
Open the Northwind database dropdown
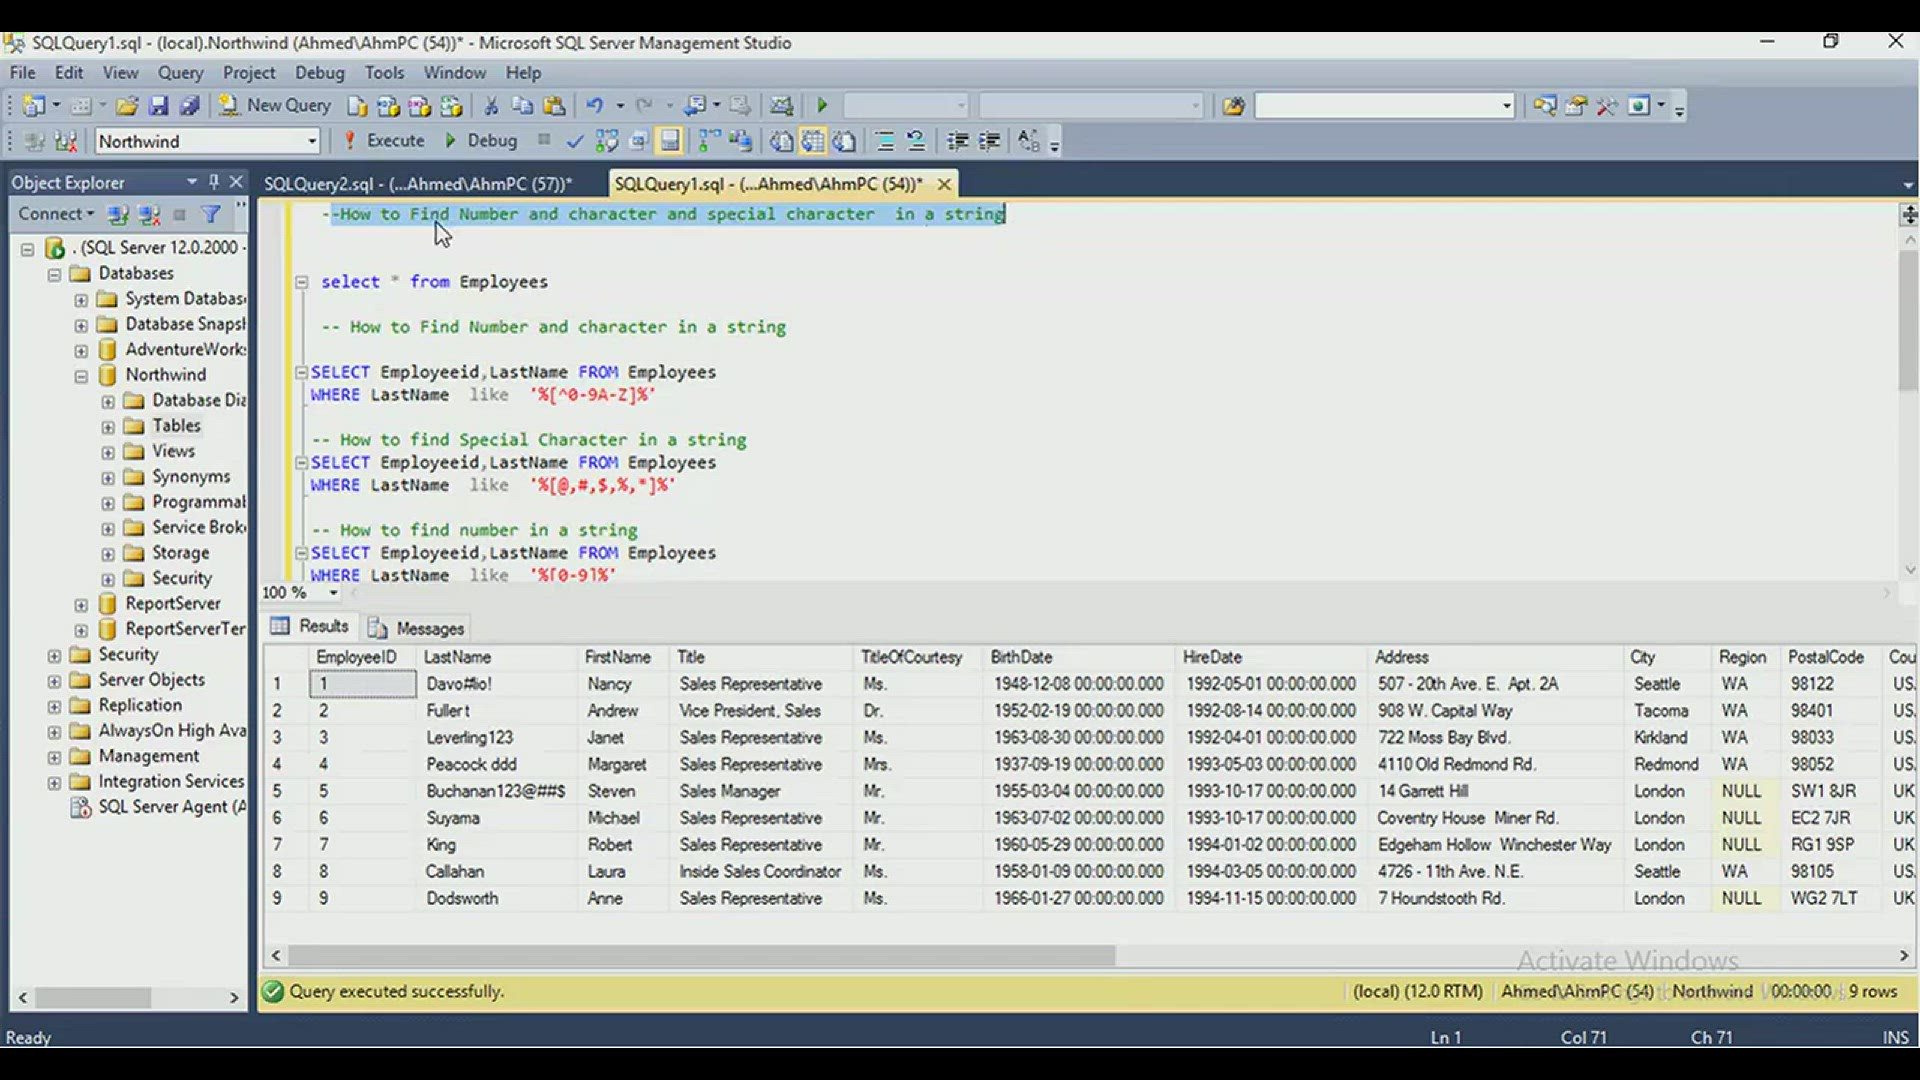(311, 141)
